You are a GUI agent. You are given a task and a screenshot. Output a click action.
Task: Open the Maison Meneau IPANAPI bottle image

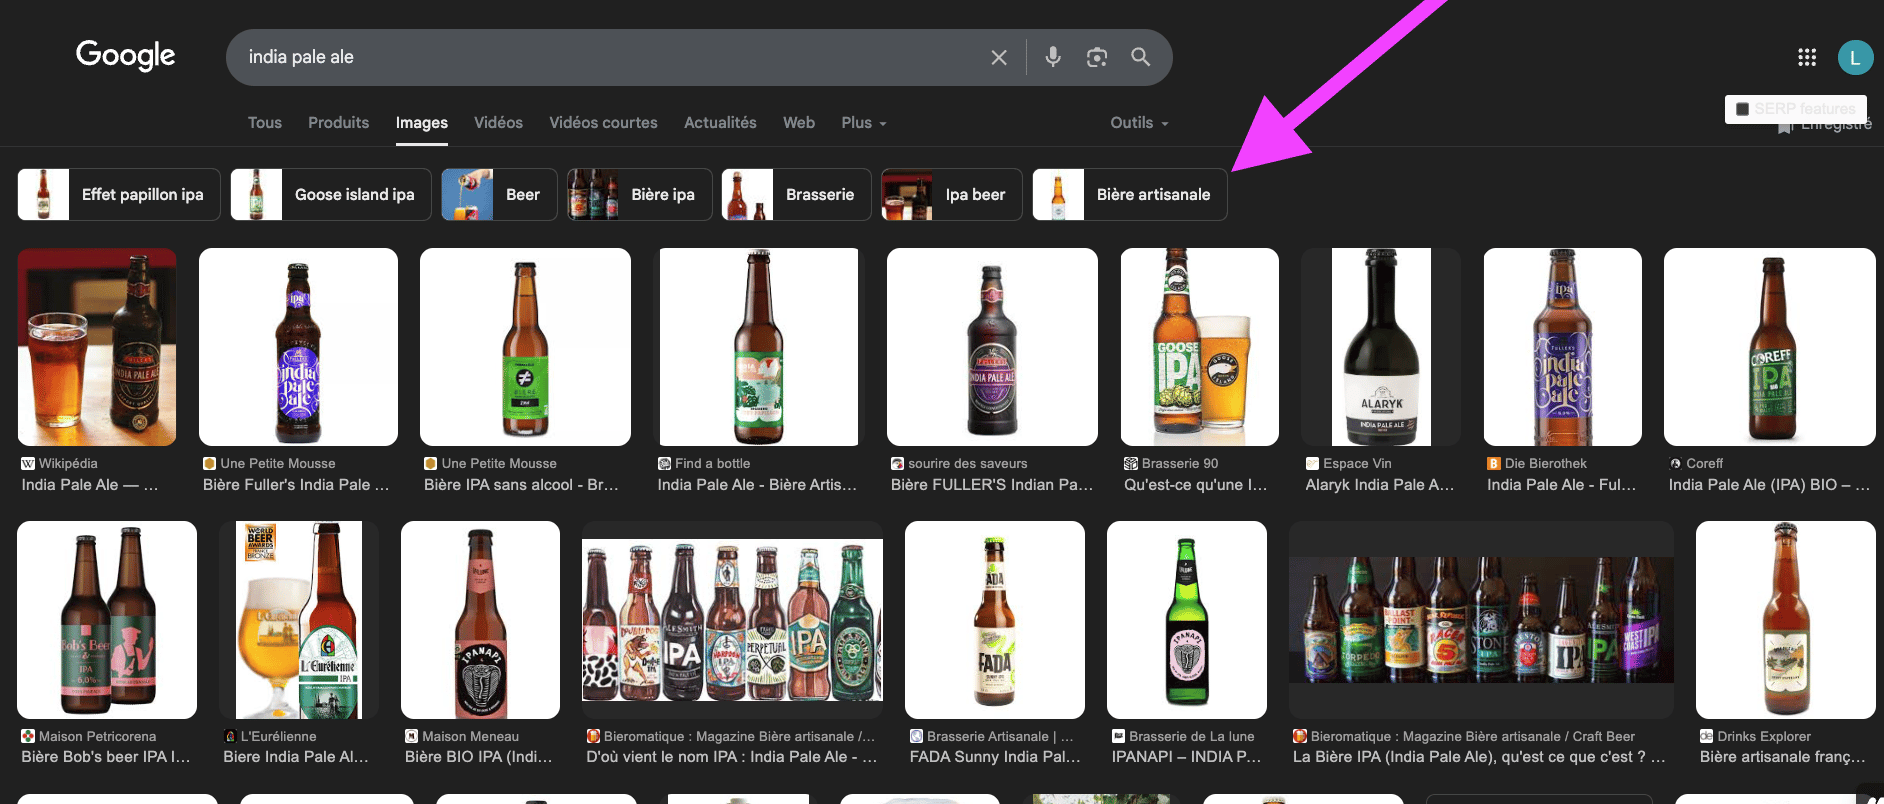[x=480, y=620]
